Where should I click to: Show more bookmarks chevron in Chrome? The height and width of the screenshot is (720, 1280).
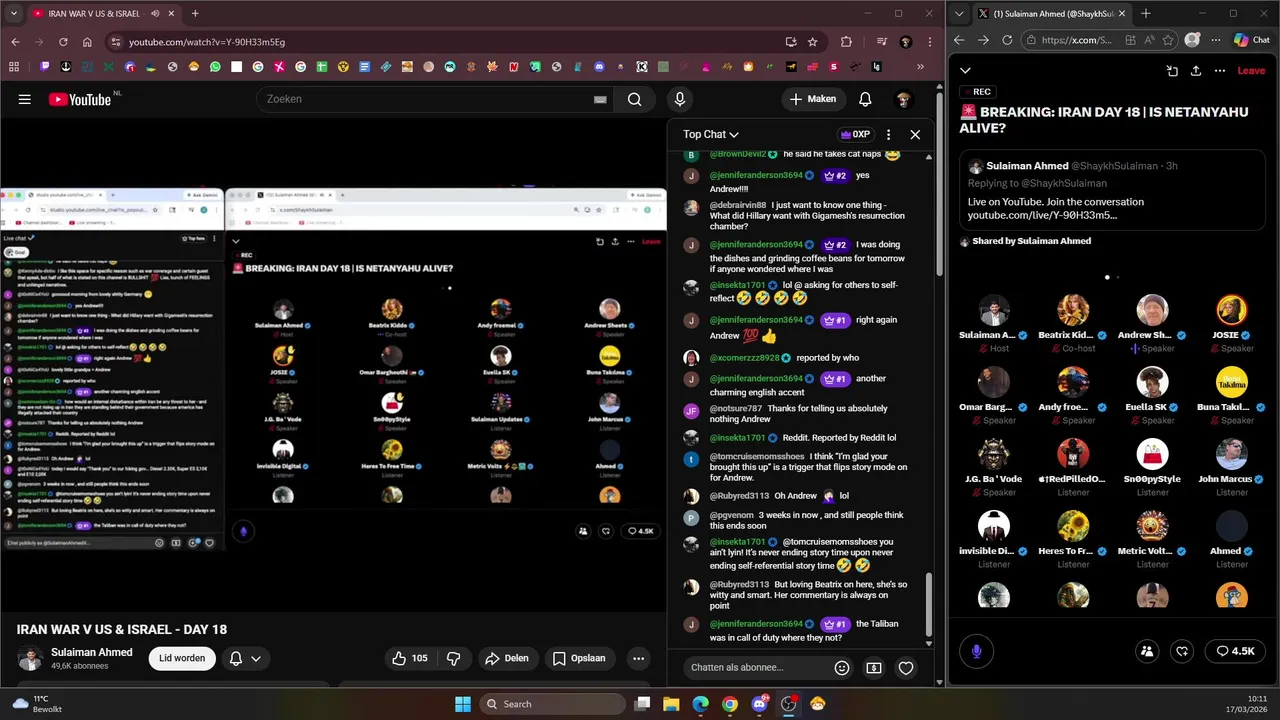[921, 67]
